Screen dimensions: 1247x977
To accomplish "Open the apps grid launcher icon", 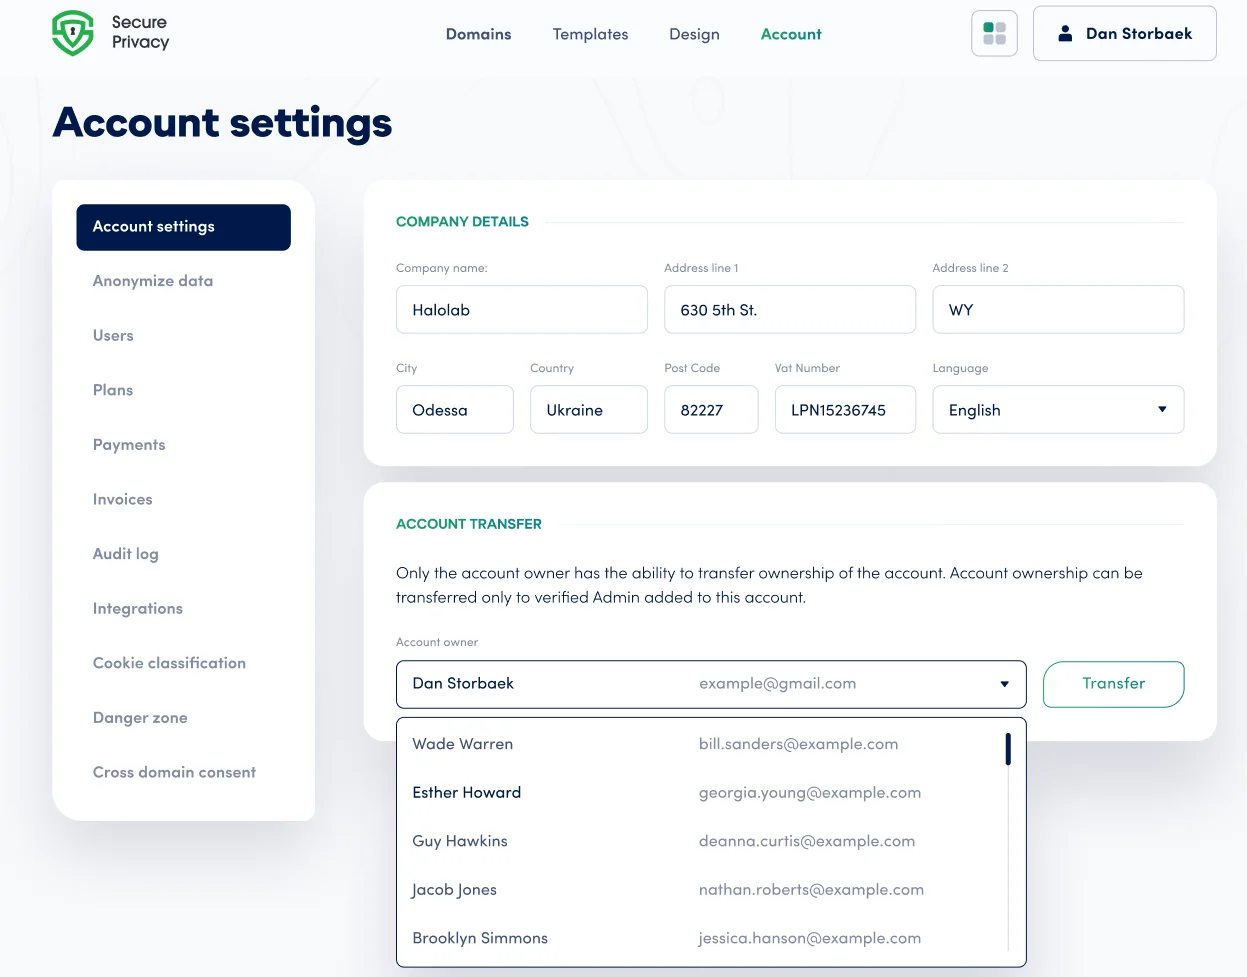I will (x=993, y=32).
